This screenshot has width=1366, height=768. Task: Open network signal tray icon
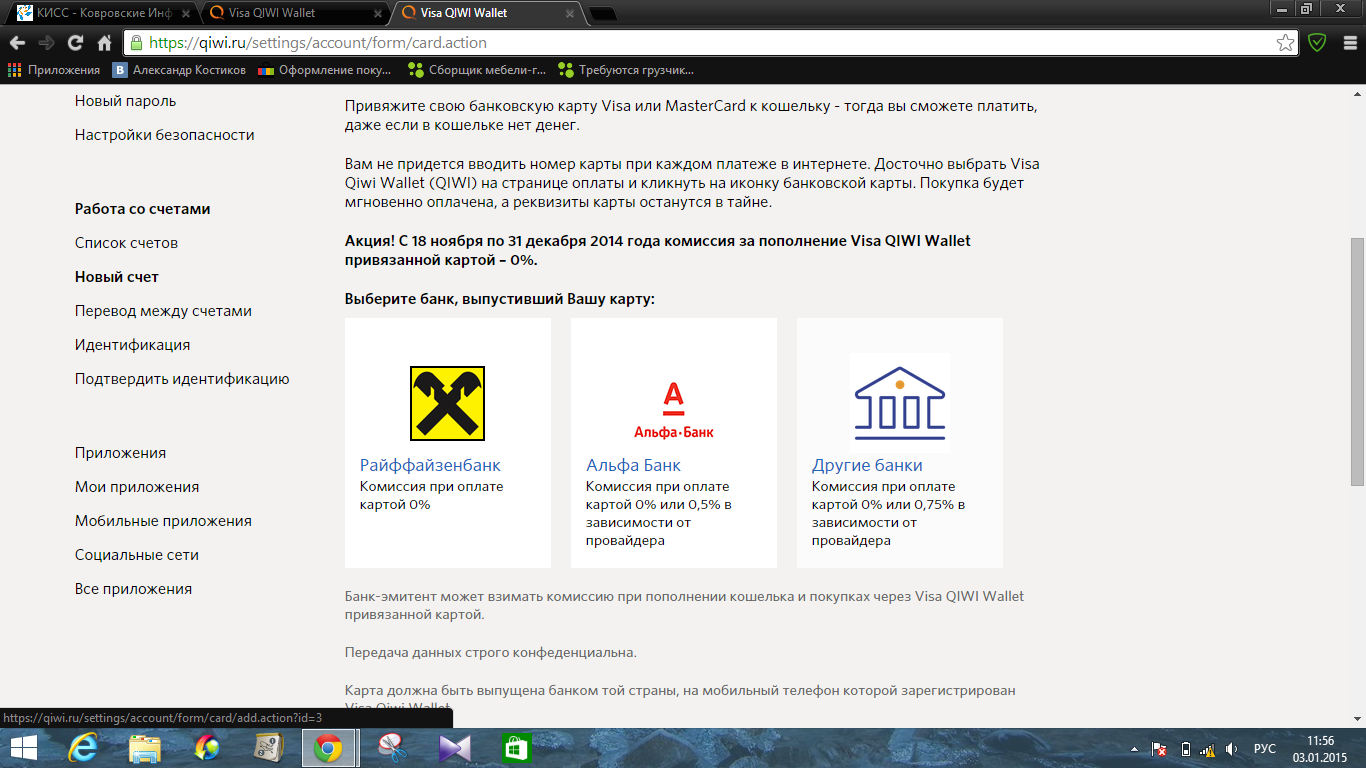coord(1207,748)
